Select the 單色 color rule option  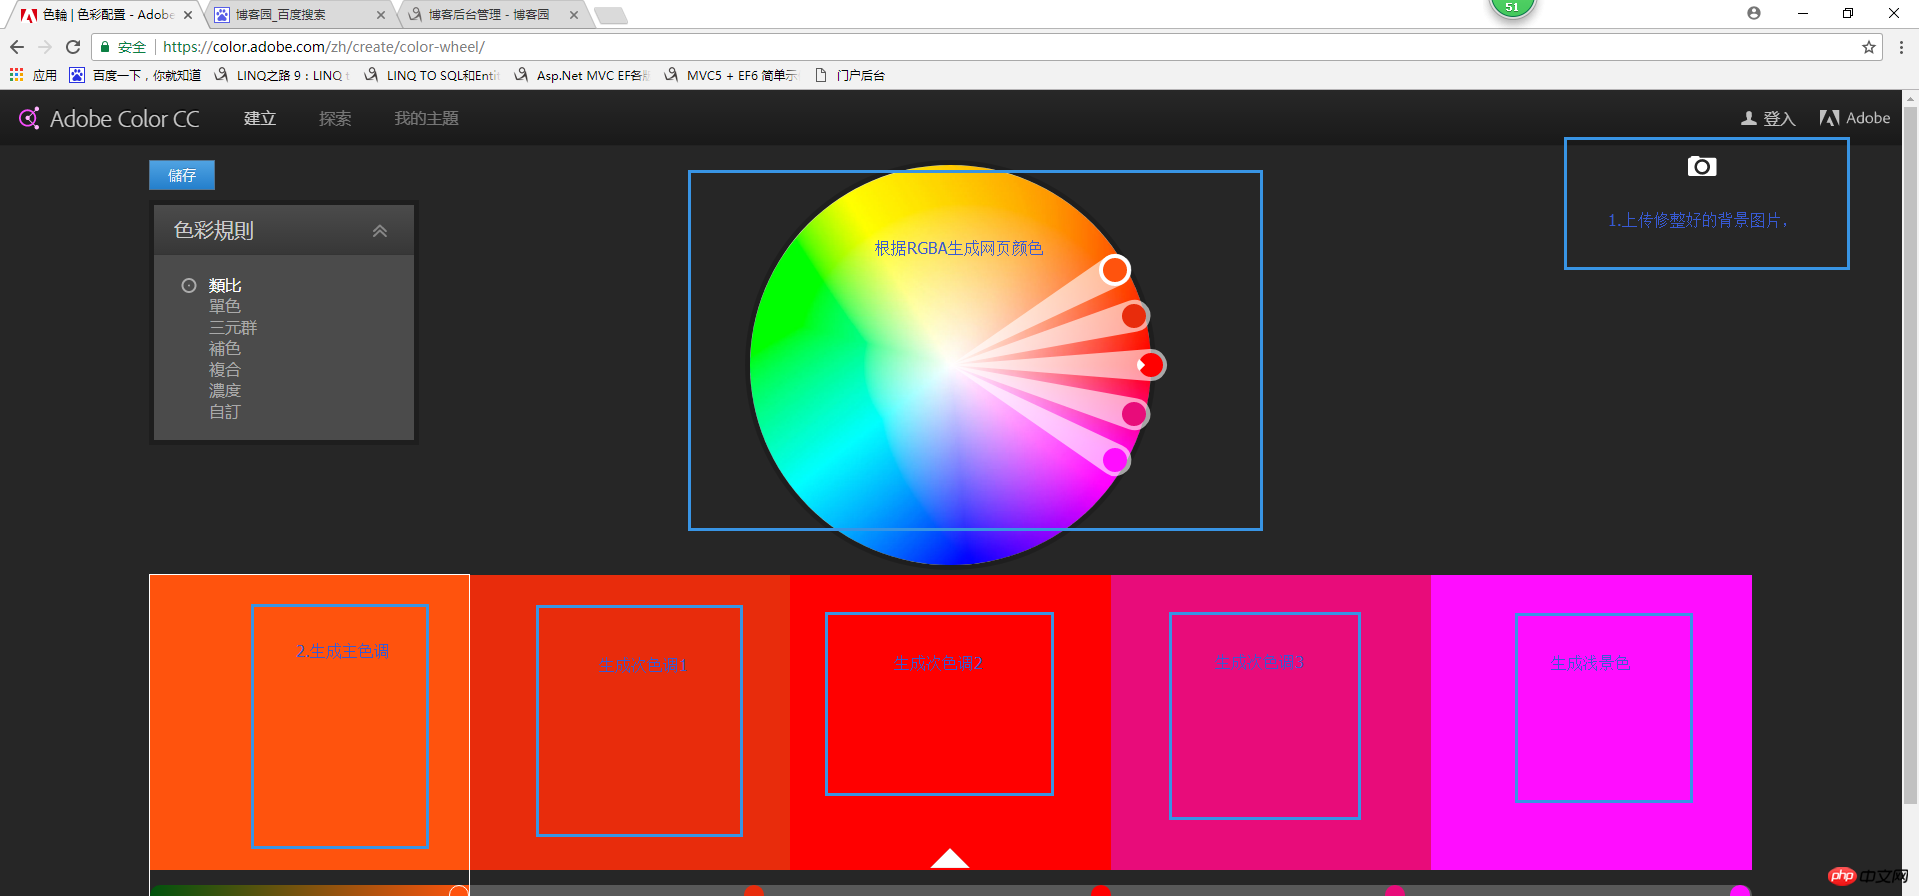225,307
